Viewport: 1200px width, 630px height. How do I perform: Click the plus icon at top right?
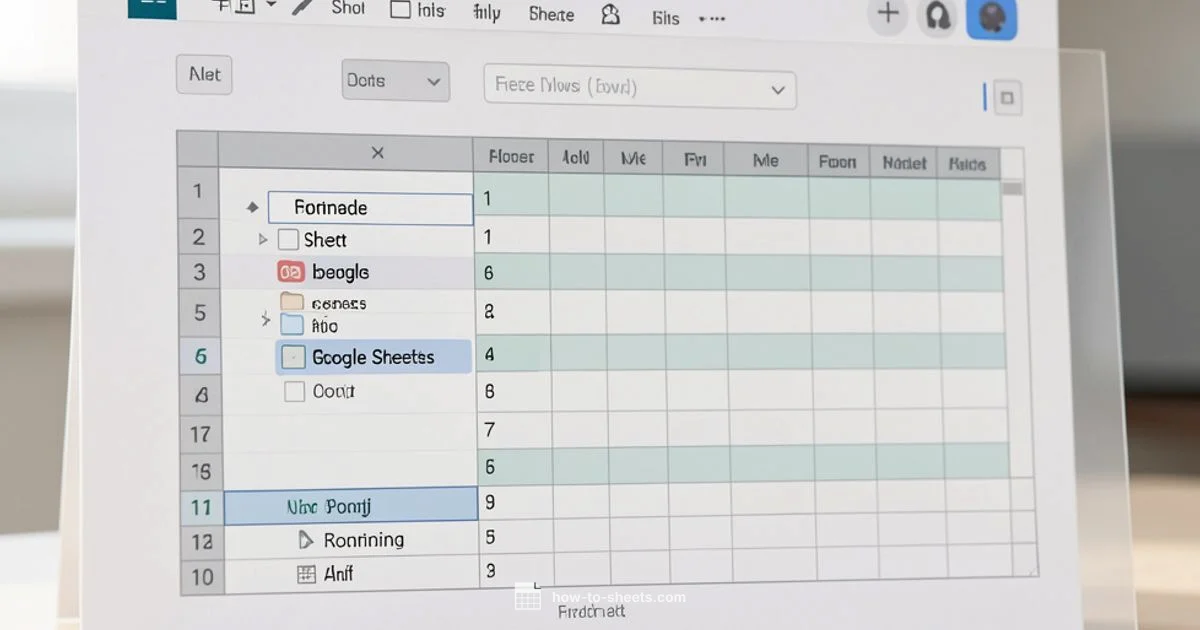click(x=887, y=14)
